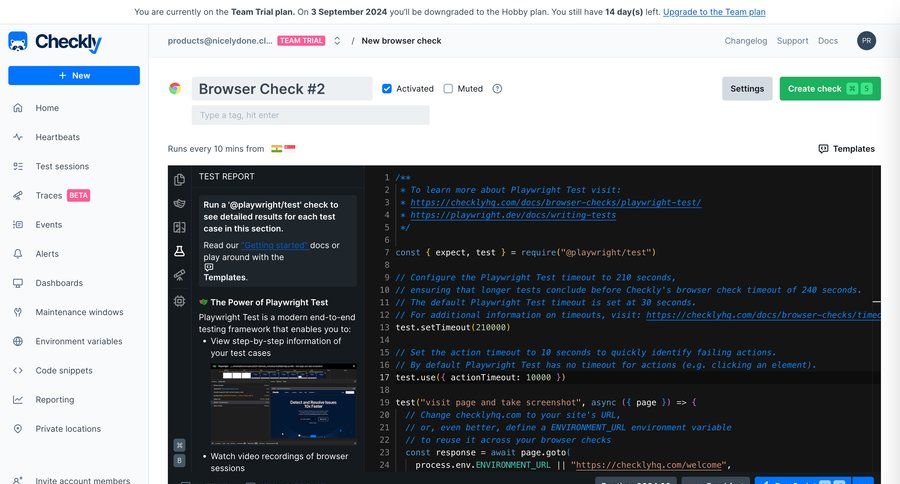The width and height of the screenshot is (900, 484).
Task: Open the split comparison panel icon
Action: (180, 227)
